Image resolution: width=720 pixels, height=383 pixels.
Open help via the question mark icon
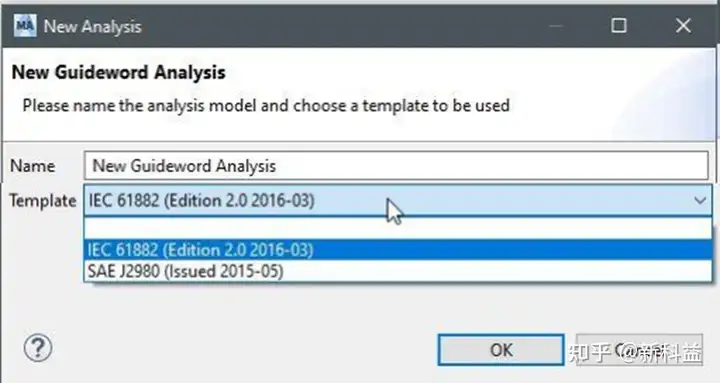(x=38, y=348)
